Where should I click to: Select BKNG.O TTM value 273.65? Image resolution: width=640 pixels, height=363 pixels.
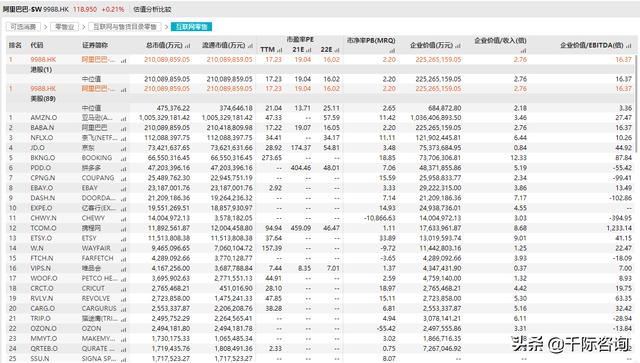[272, 158]
